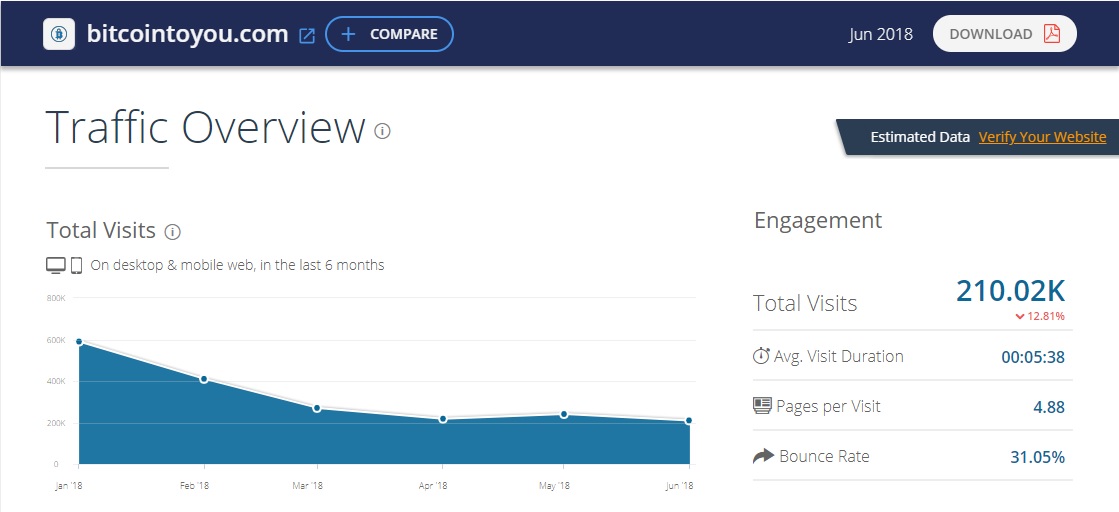Image resolution: width=1119 pixels, height=512 pixels.
Task: Follow the Verify Your Website link
Action: (1042, 137)
